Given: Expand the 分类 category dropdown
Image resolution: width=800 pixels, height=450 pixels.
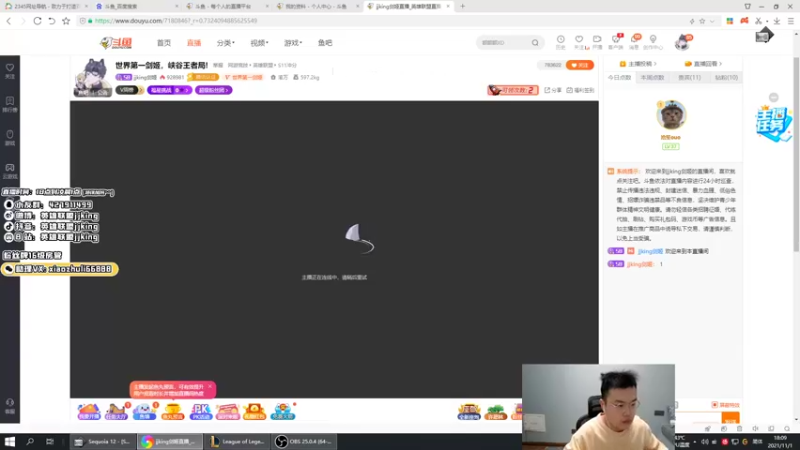Looking at the screenshot, I should [x=226, y=43].
